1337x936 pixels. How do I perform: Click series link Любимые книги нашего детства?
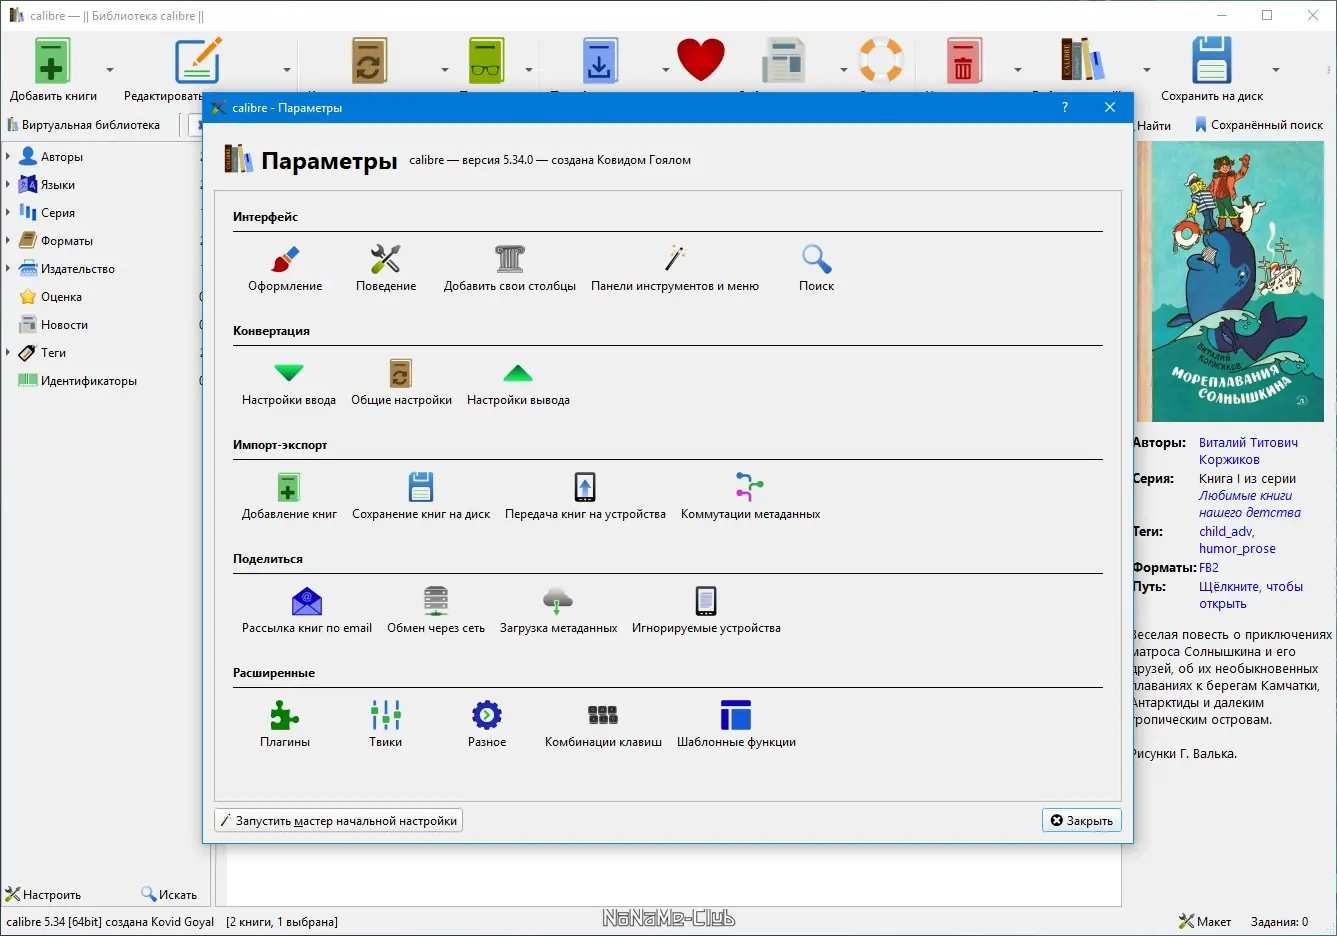point(1250,504)
